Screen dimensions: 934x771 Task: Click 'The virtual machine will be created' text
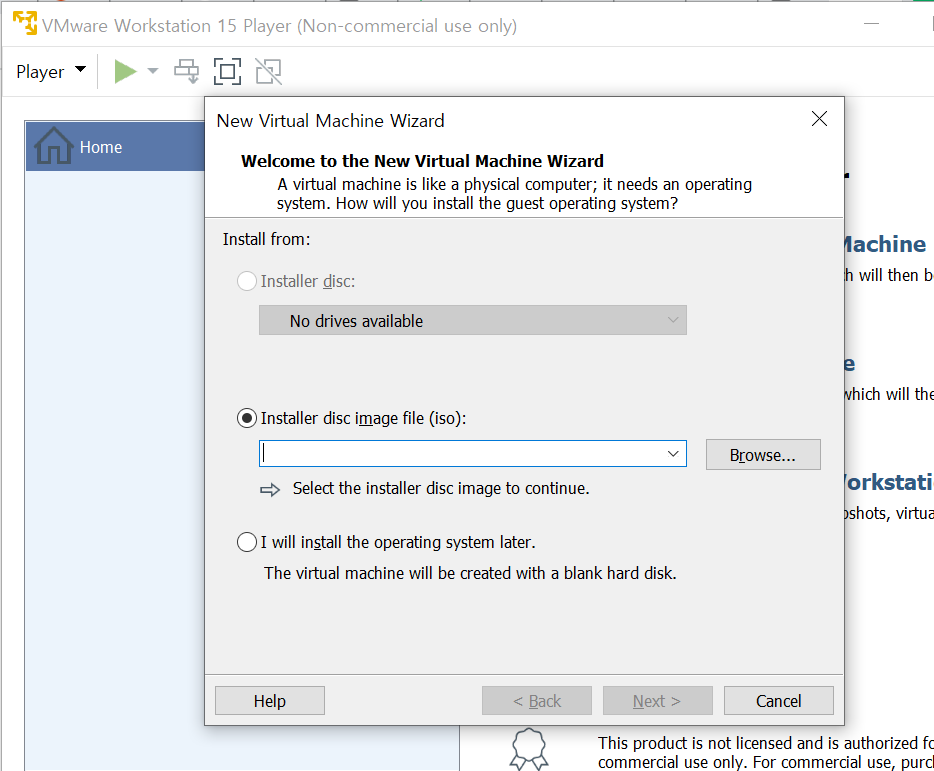pyautogui.click(x=470, y=573)
